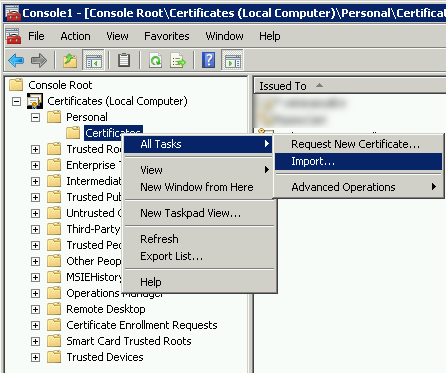Image resolution: width=446 pixels, height=373 pixels.
Task: Select New Taskpad View... entry
Action: click(199, 213)
